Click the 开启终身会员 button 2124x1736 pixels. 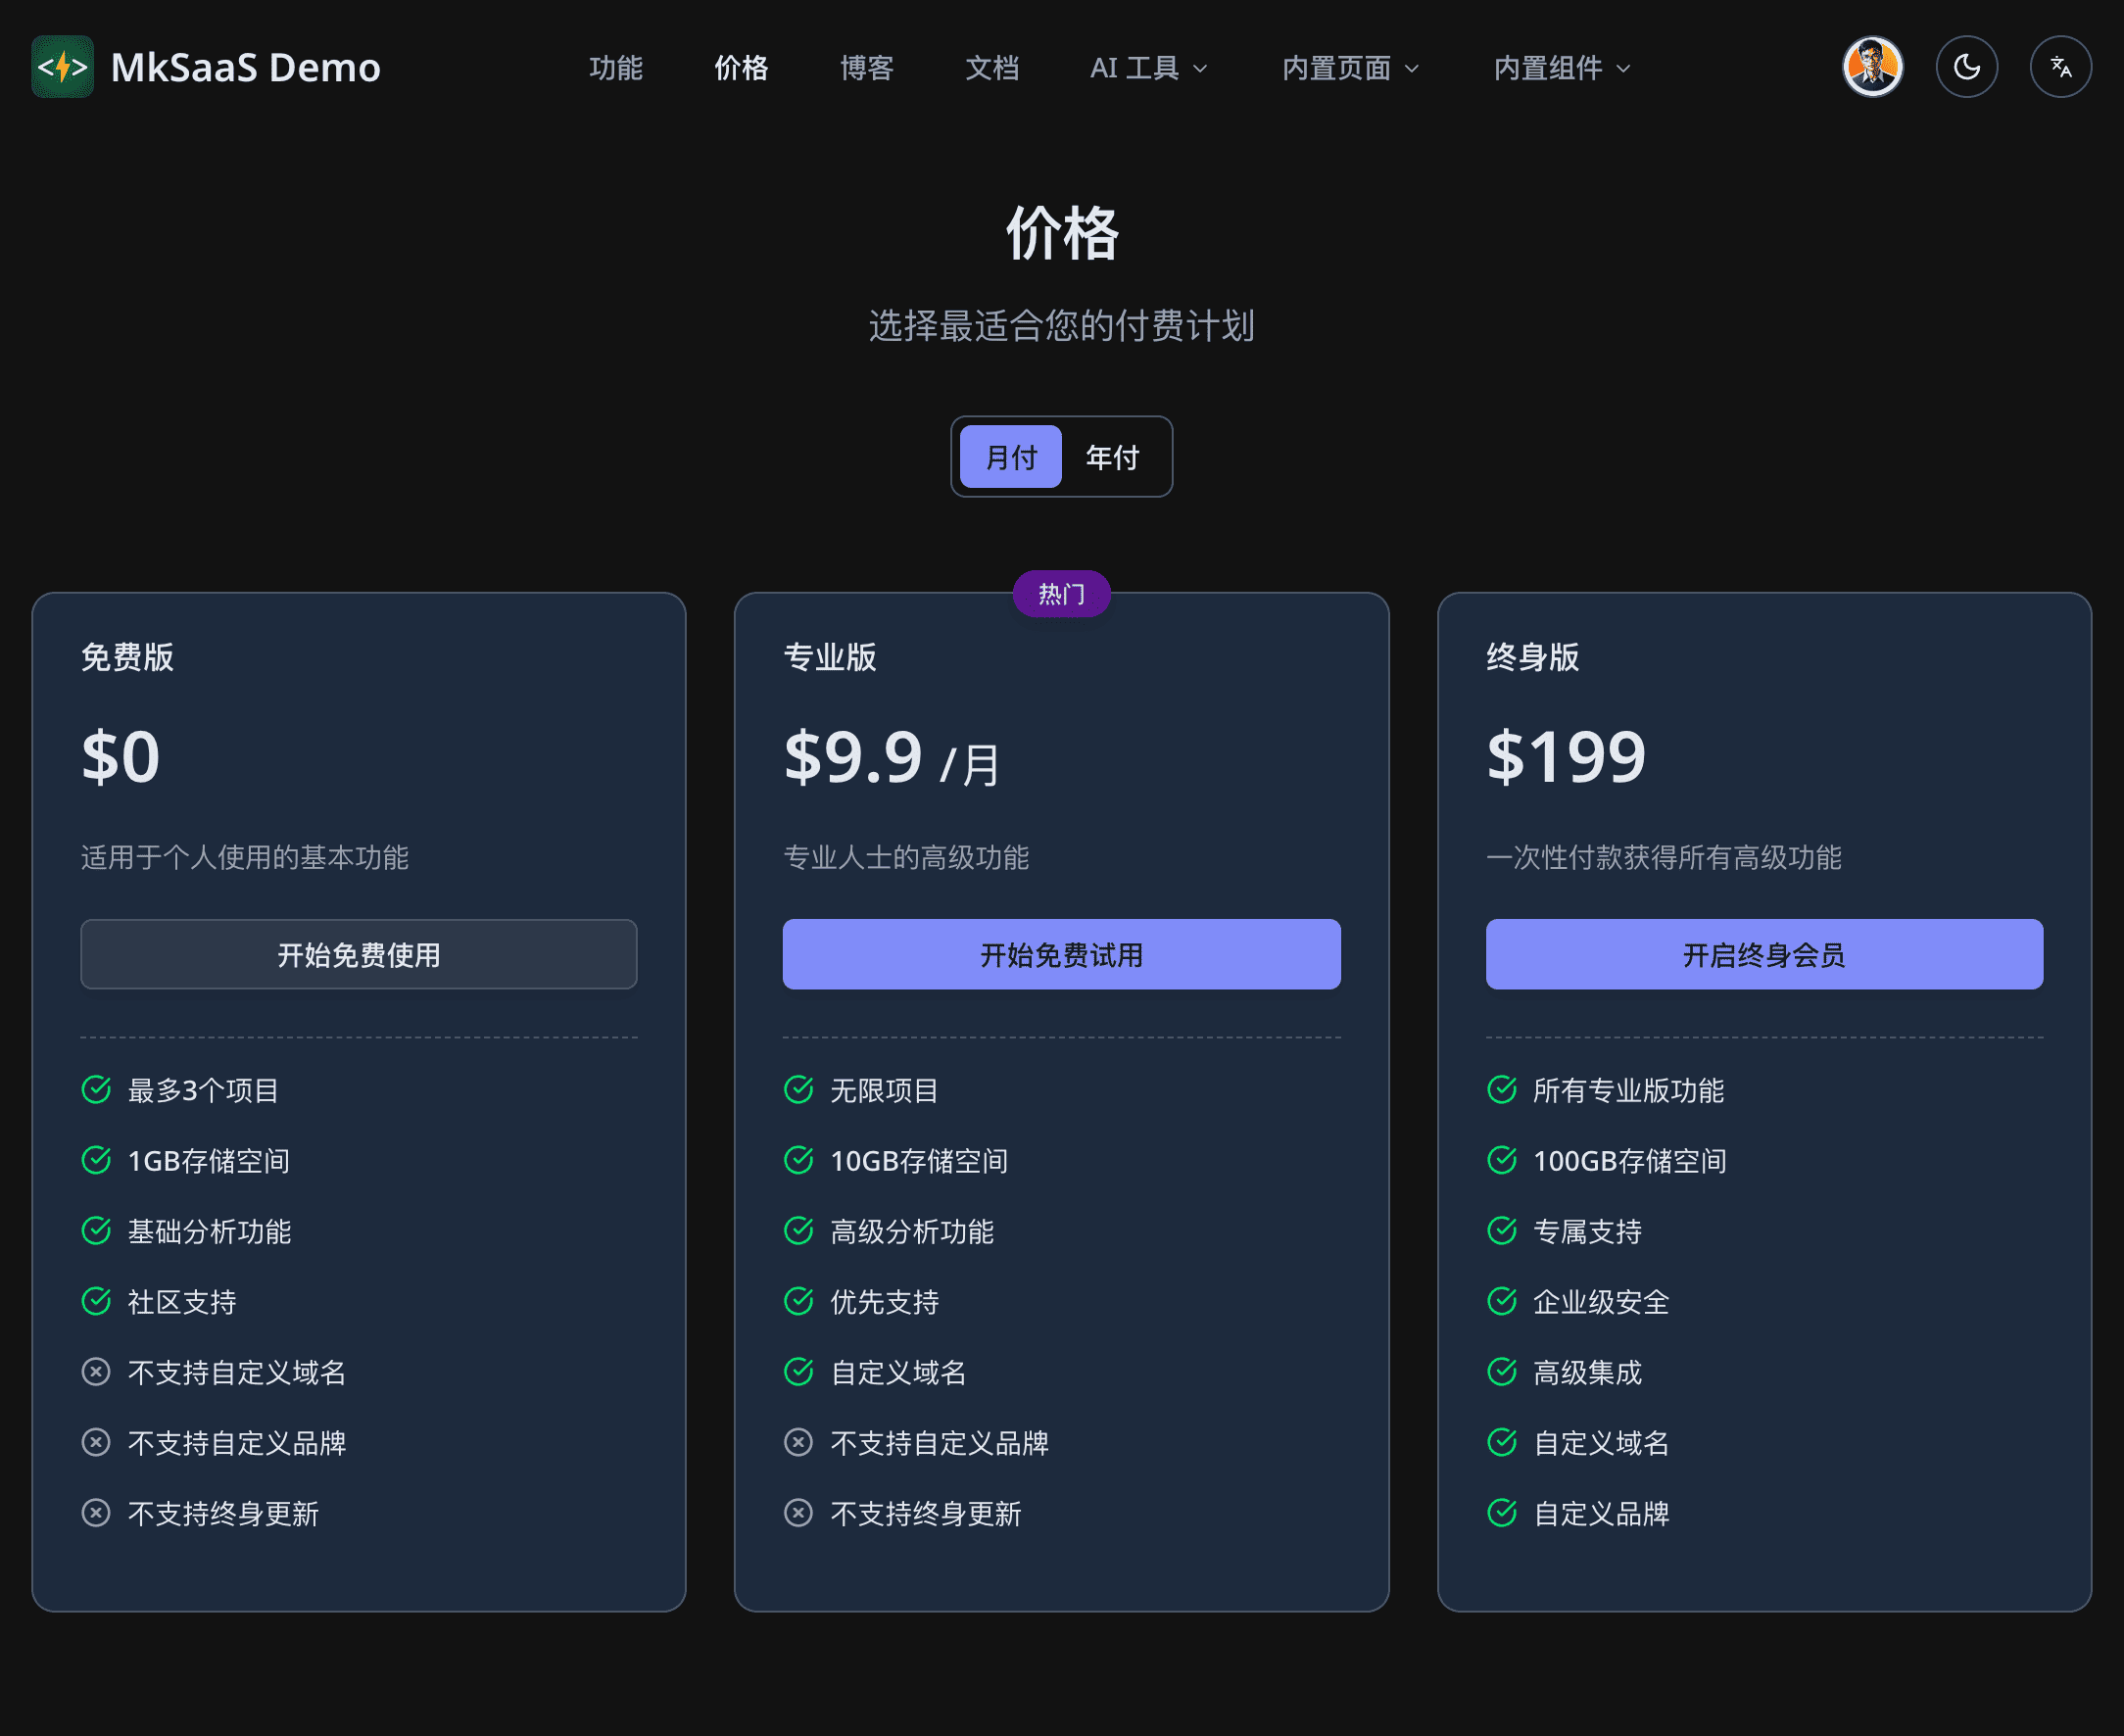coord(1763,954)
